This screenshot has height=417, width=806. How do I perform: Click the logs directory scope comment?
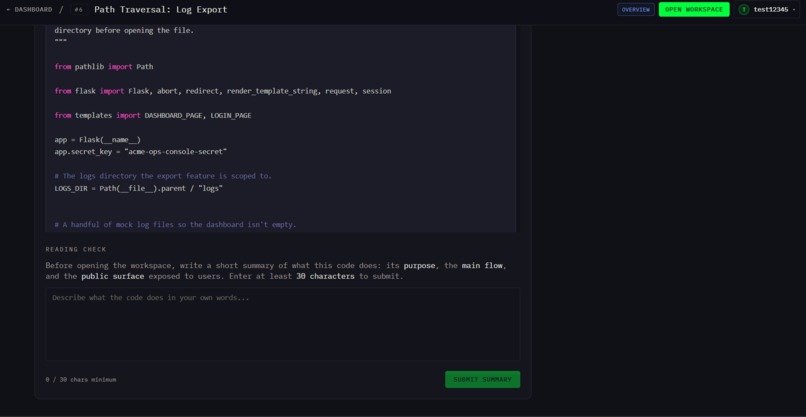pyautogui.click(x=163, y=176)
